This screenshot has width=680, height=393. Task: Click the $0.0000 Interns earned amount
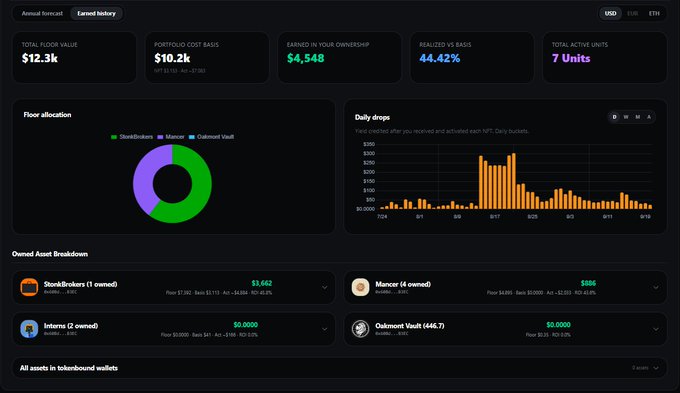[245, 325]
